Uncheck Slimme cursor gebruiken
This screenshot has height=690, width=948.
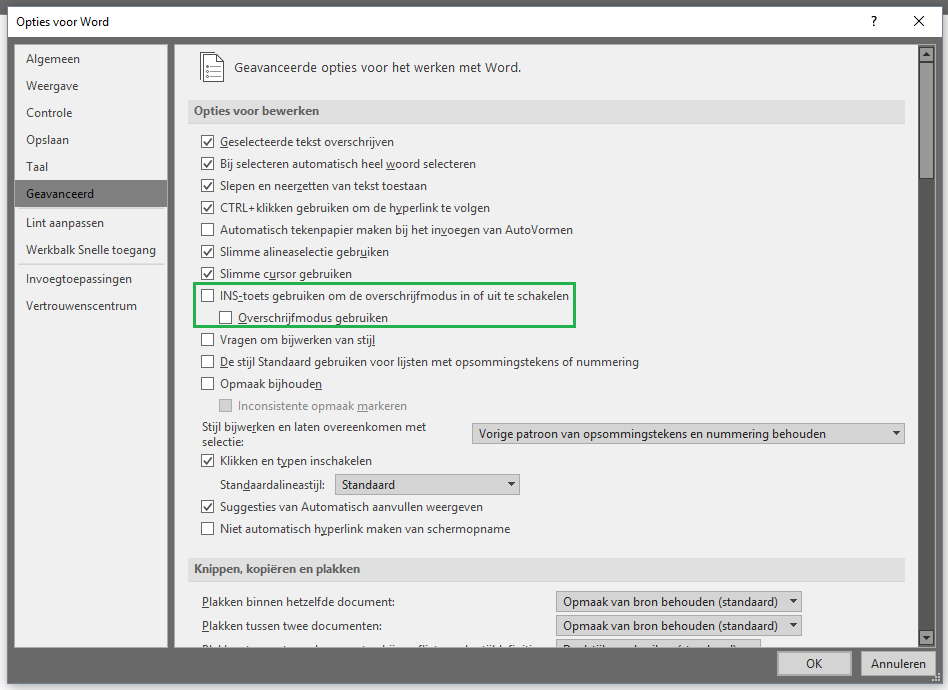[207, 274]
